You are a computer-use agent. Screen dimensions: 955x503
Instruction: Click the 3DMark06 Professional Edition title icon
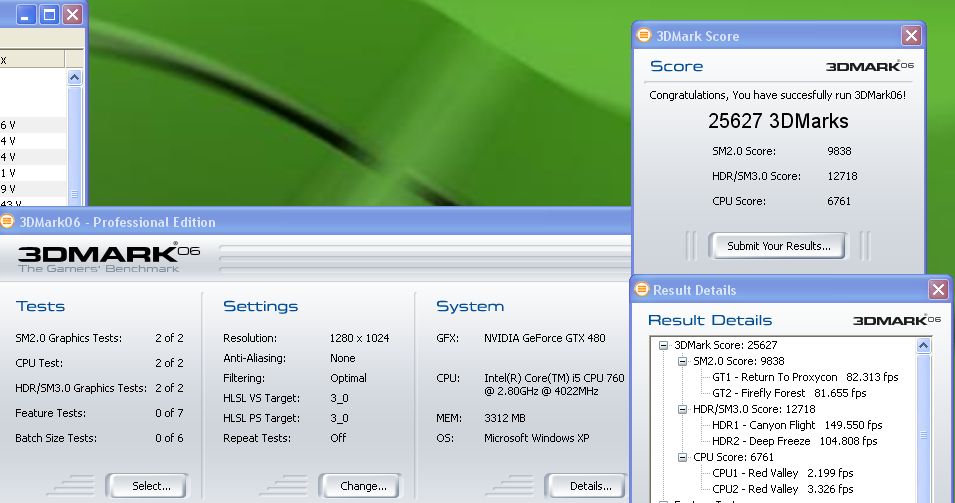tap(8, 222)
